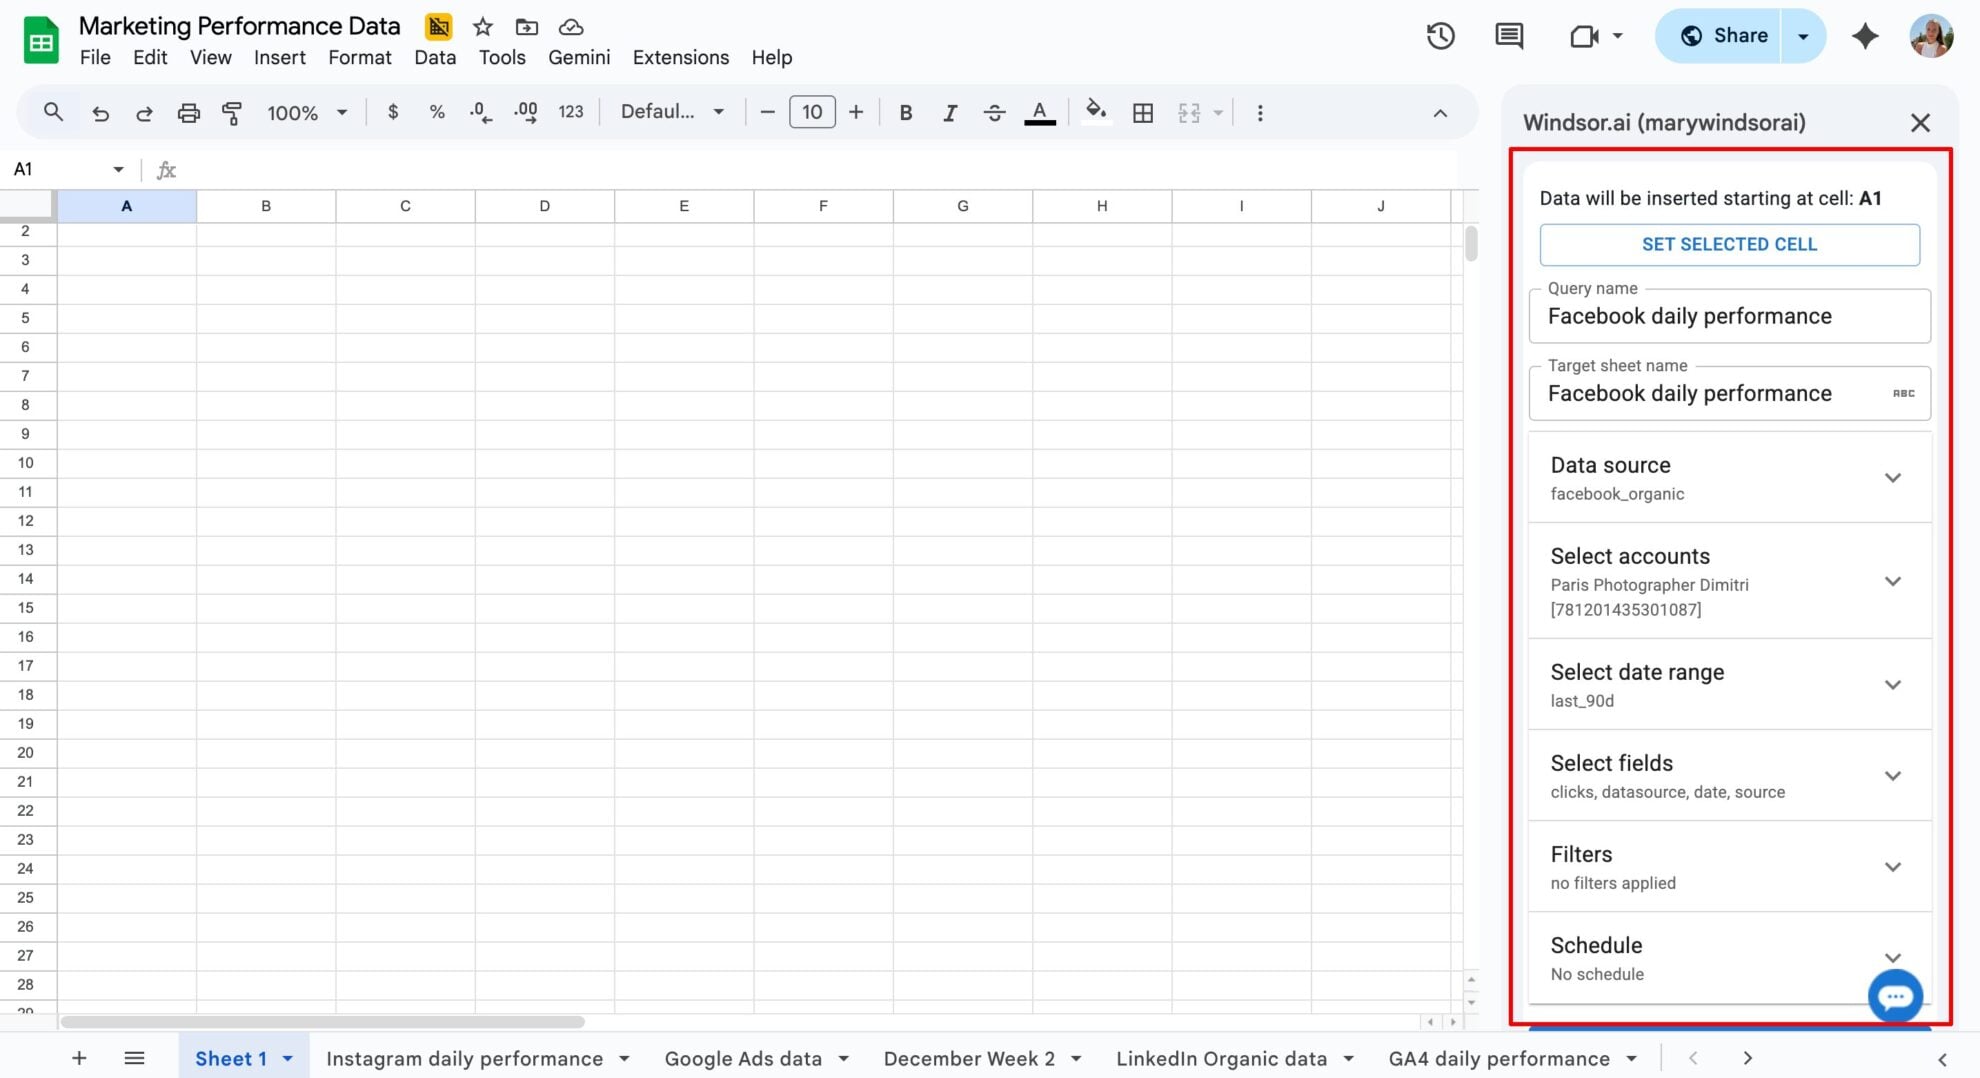Decrease the font size
1980x1078 pixels.
pyautogui.click(x=767, y=112)
